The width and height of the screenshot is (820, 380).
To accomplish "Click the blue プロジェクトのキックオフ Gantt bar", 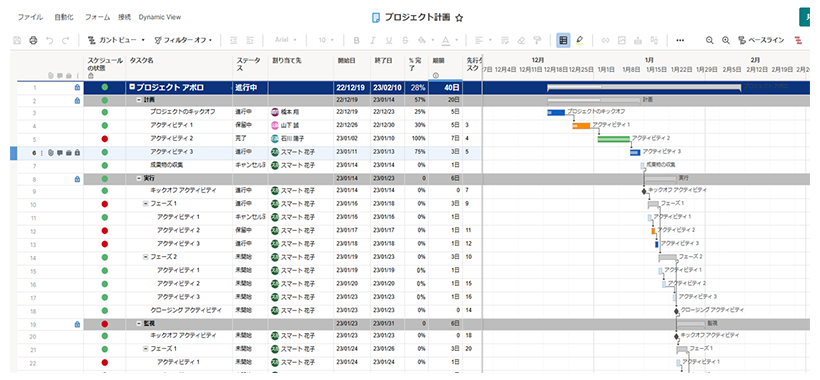I will [x=556, y=112].
